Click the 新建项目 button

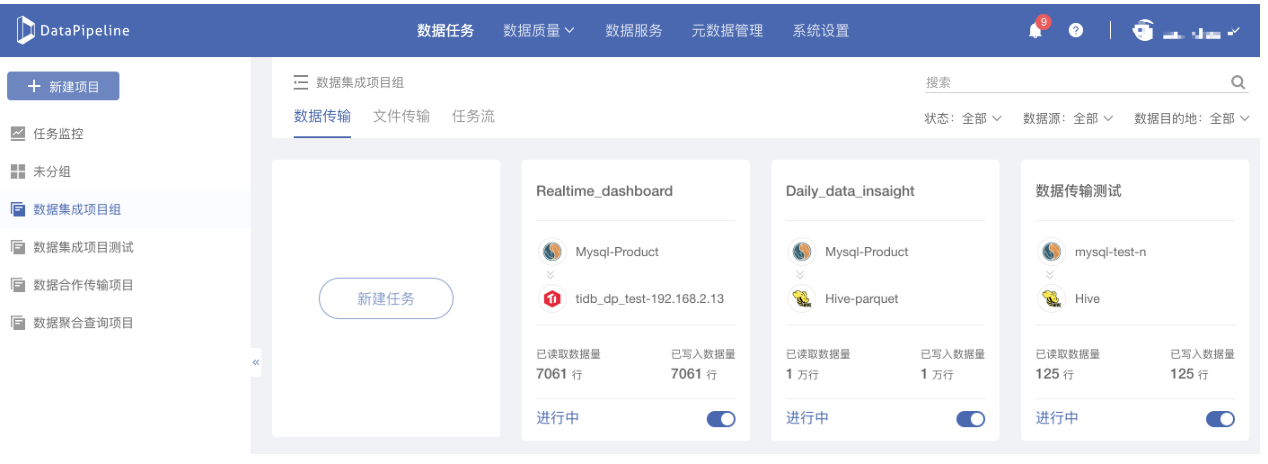point(63,86)
